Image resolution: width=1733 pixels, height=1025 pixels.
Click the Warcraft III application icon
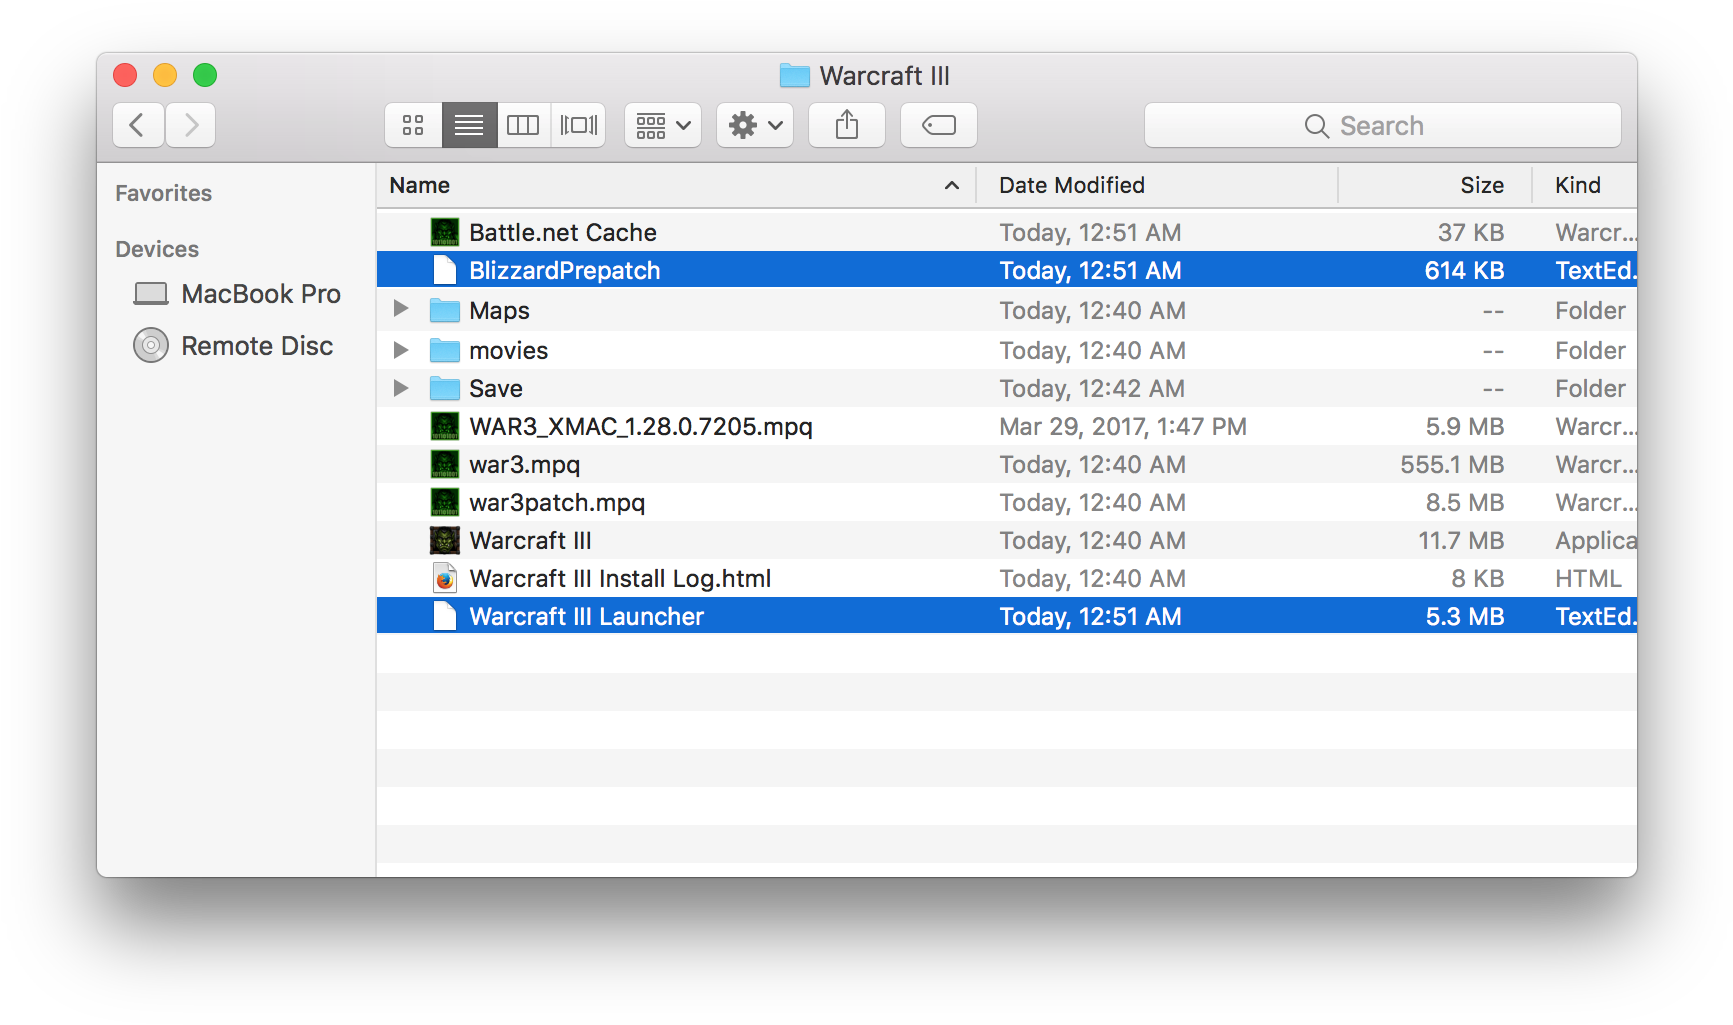tap(445, 540)
